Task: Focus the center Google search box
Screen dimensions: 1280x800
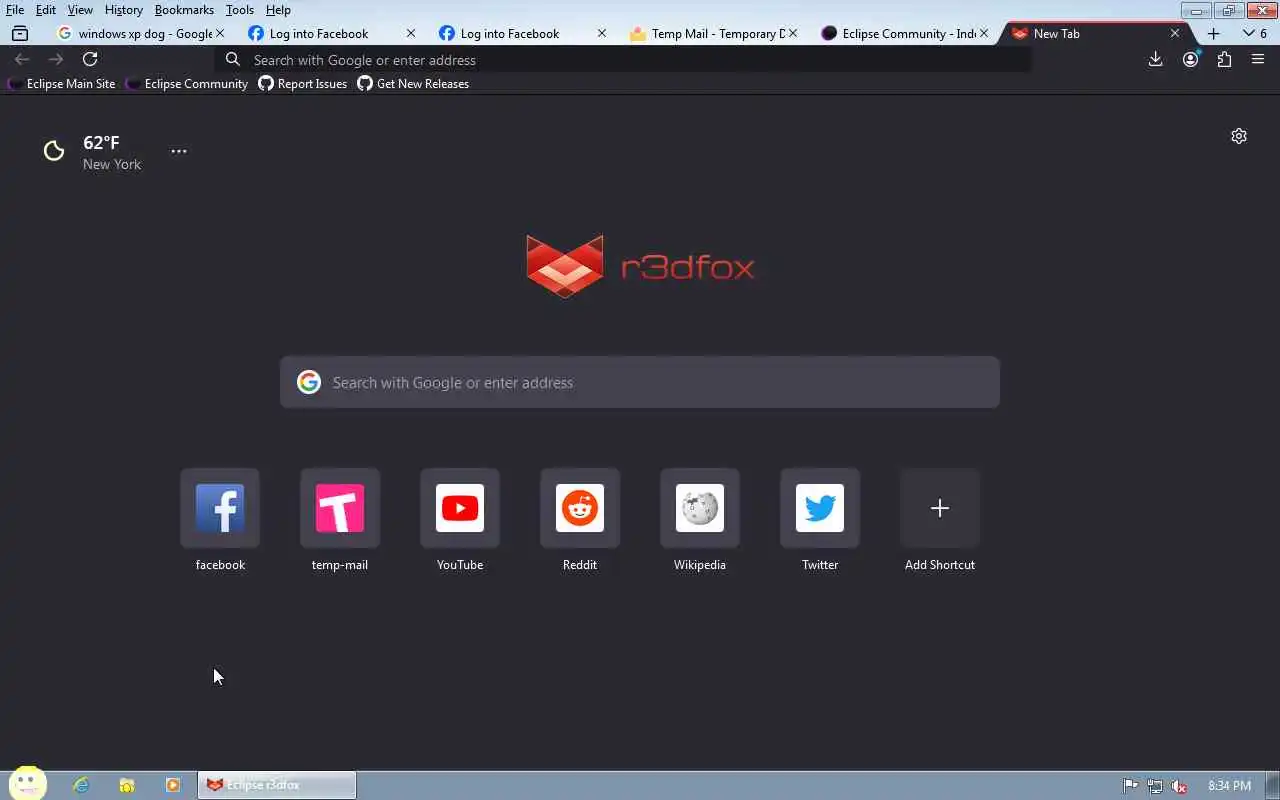Action: 640,382
